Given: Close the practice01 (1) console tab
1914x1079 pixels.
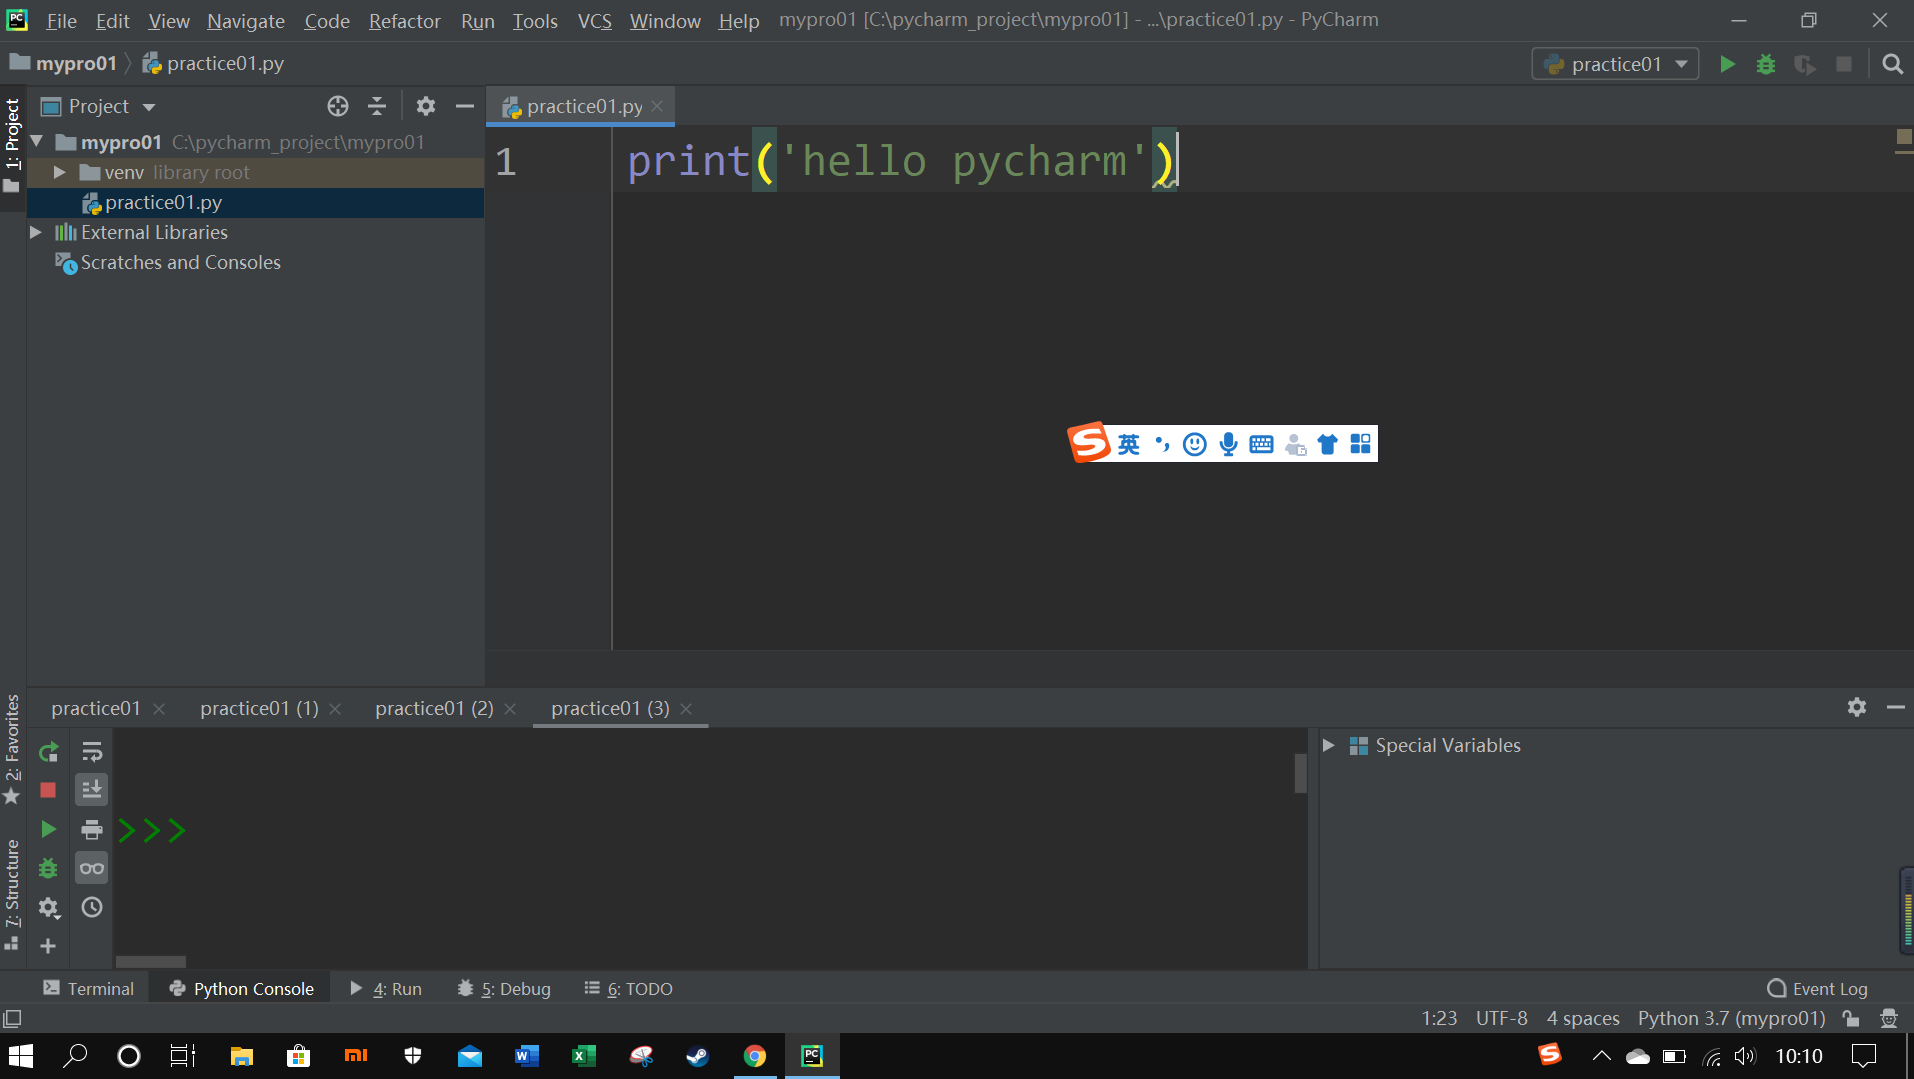Looking at the screenshot, I should coord(335,709).
